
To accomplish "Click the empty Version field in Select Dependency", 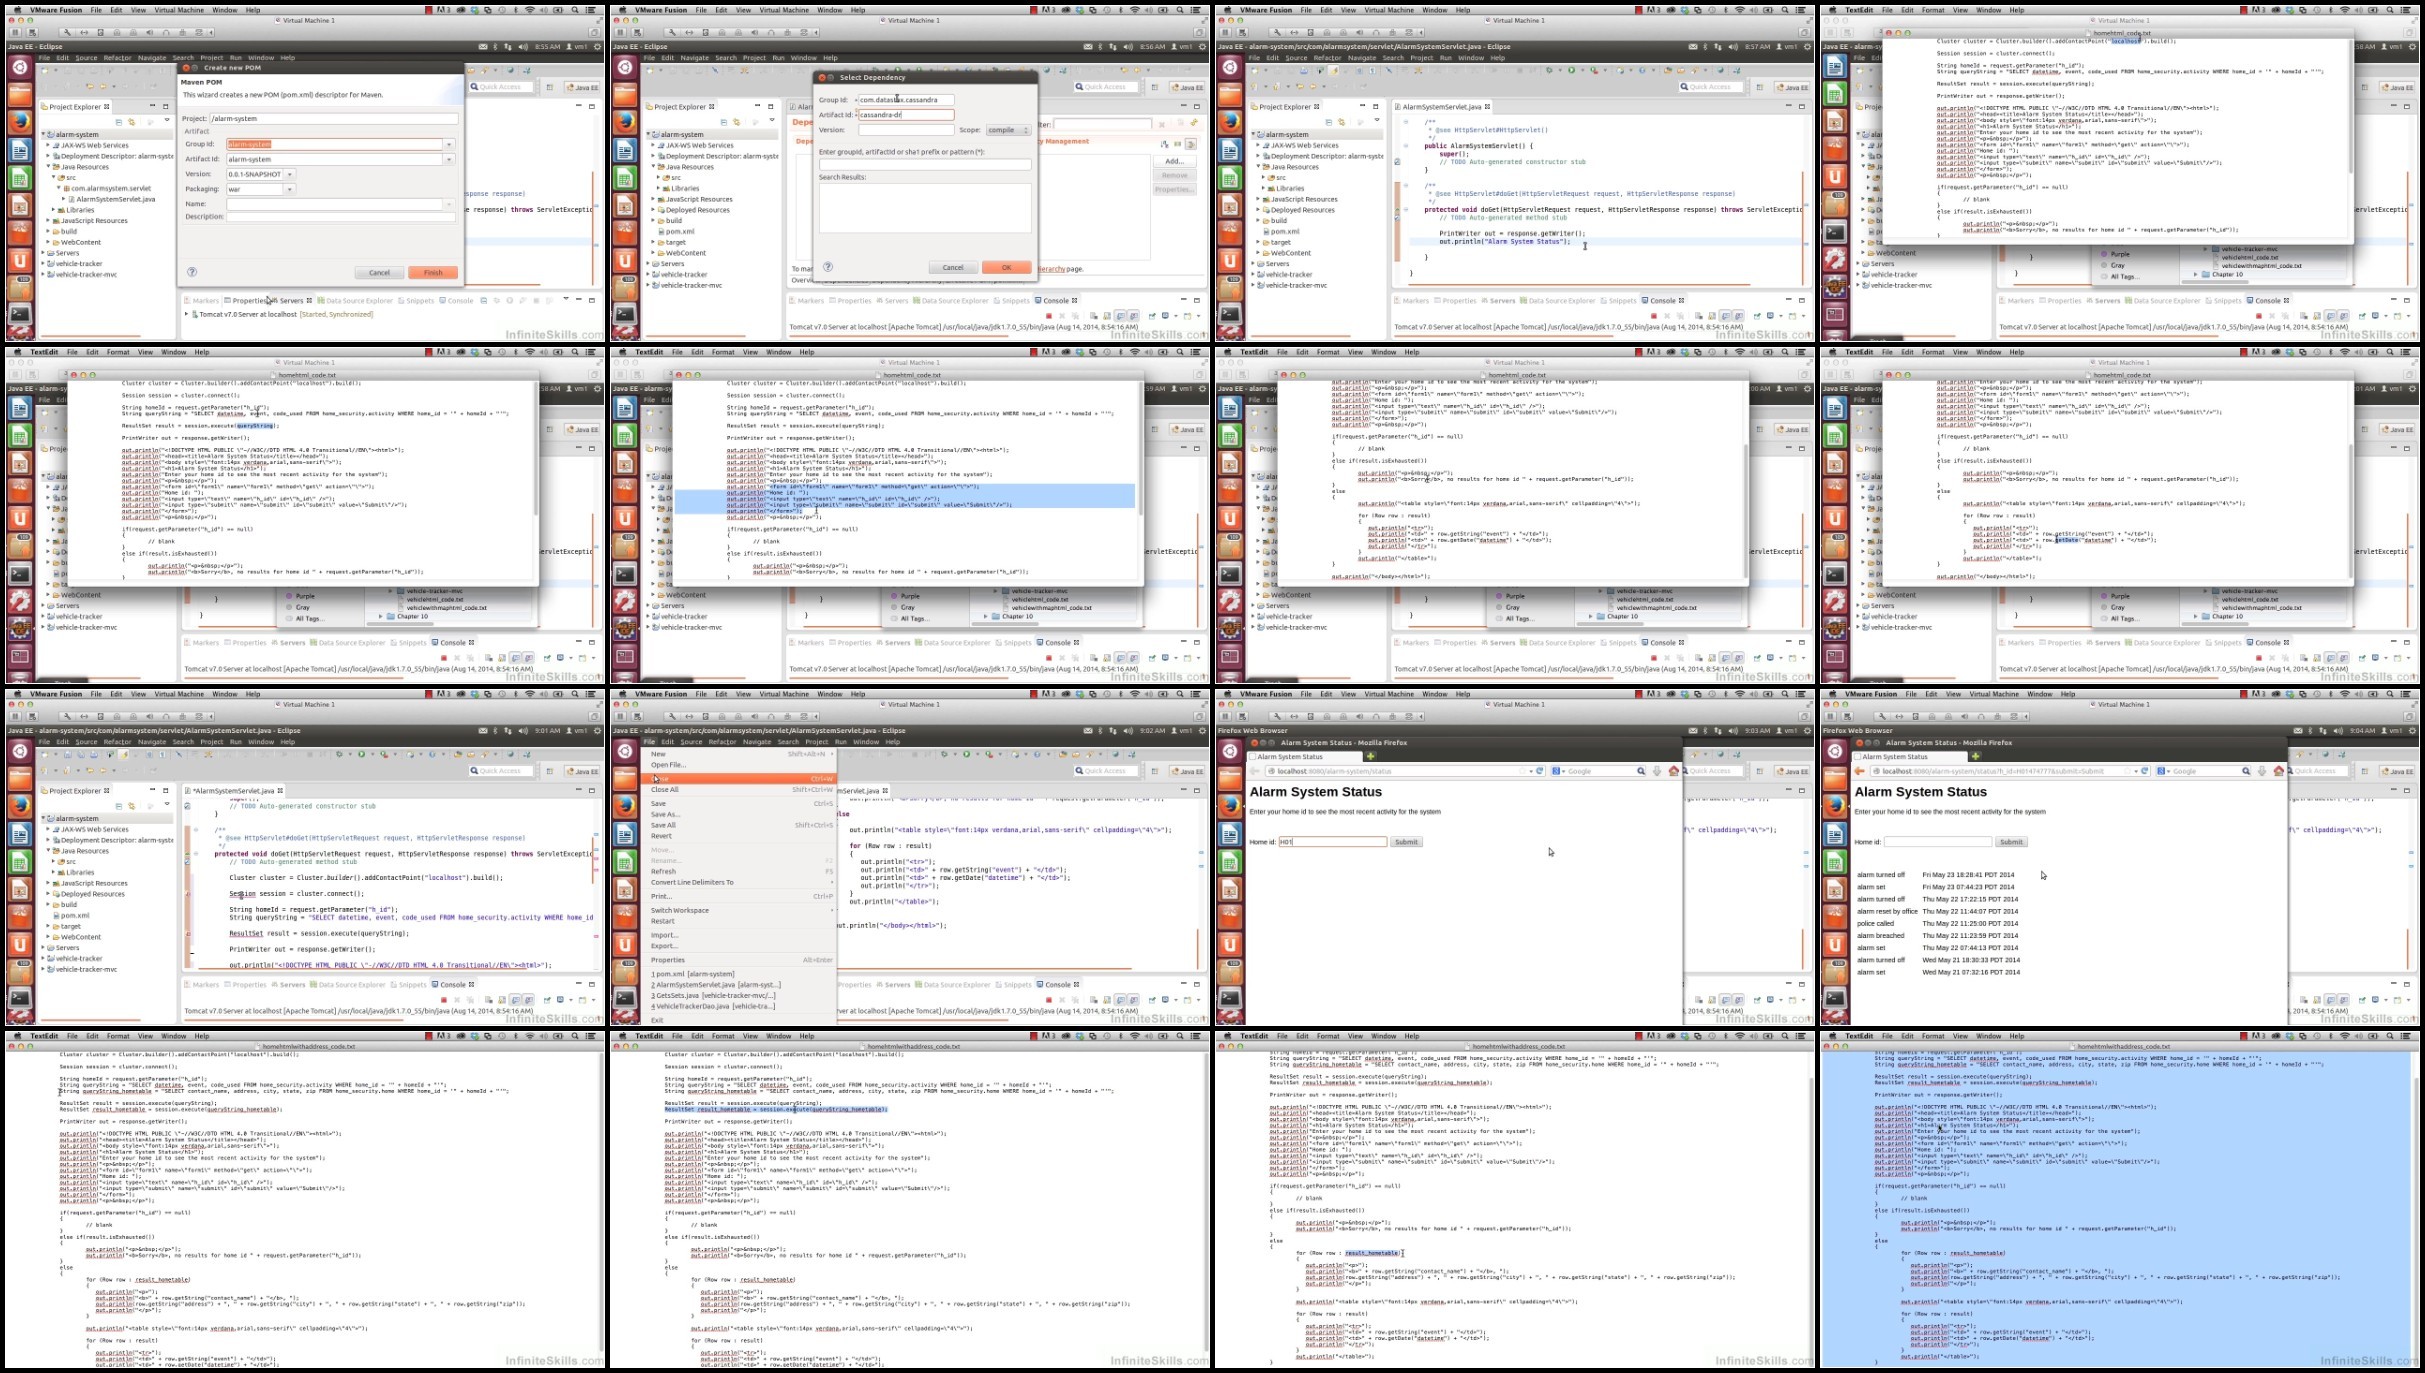I will point(905,130).
